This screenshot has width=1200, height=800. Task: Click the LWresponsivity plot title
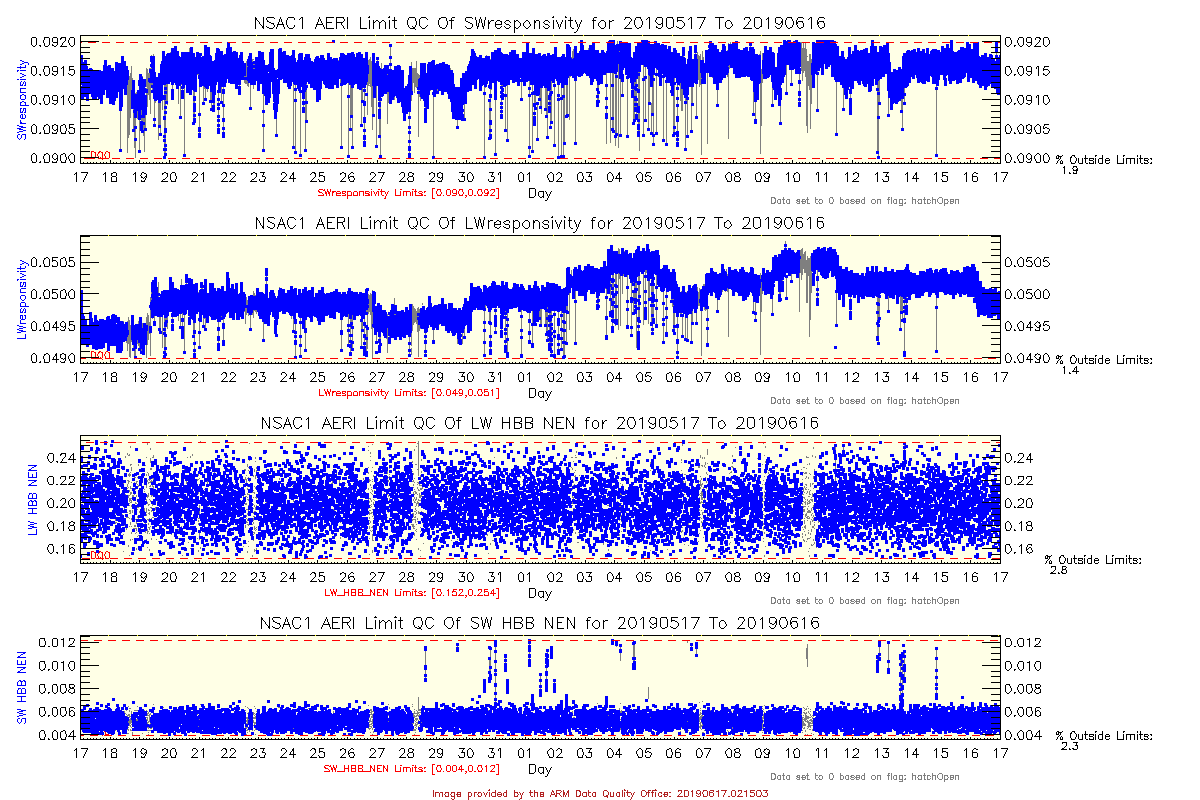[x=540, y=223]
